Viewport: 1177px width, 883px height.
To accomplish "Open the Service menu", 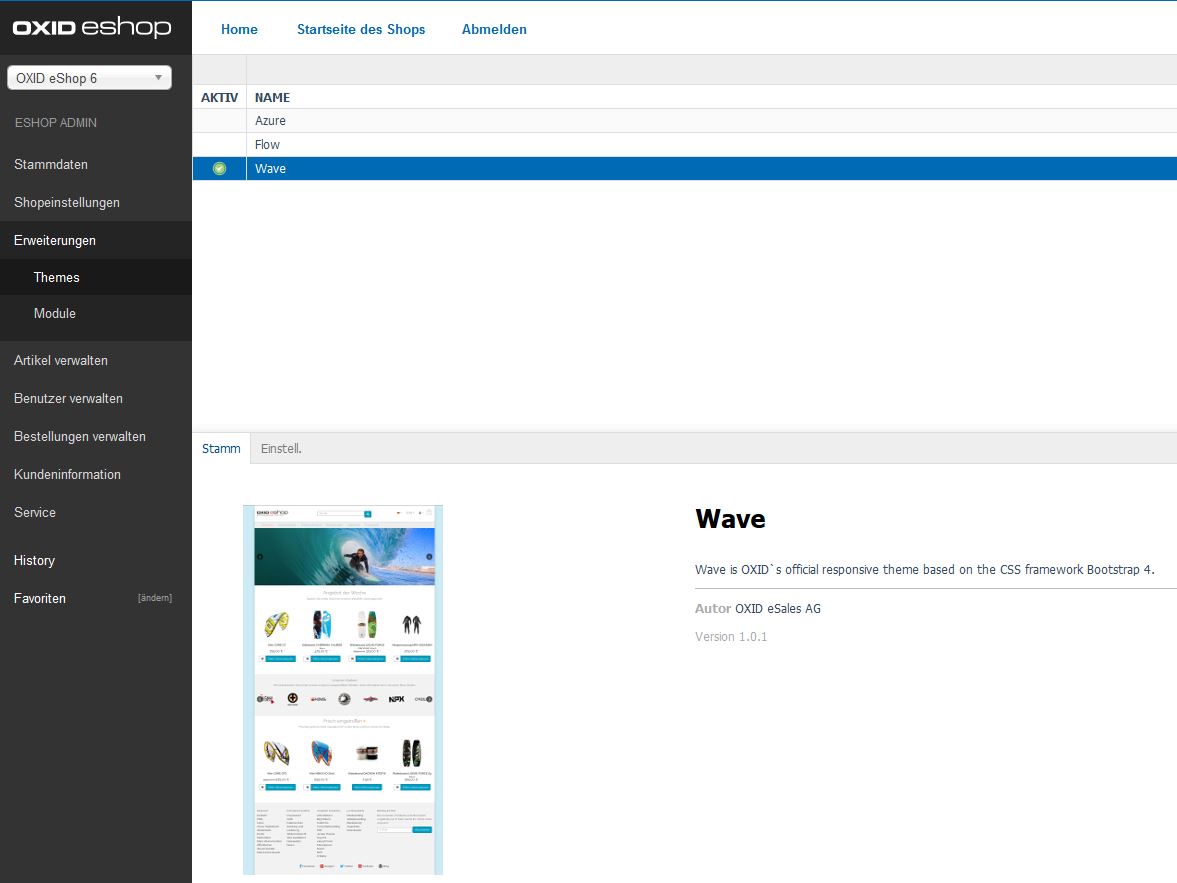I will click(x=35, y=512).
